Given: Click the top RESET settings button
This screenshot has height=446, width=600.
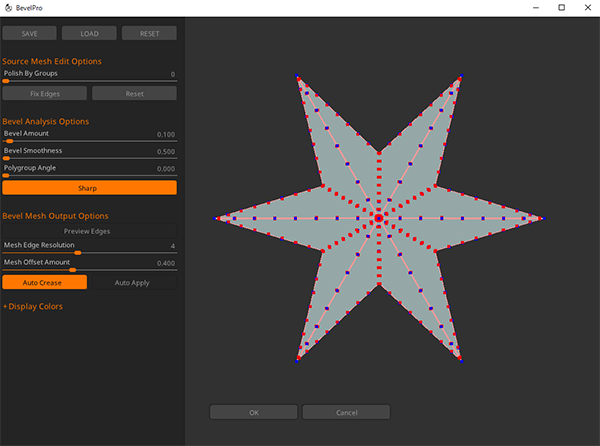Looking at the screenshot, I should tap(149, 33).
